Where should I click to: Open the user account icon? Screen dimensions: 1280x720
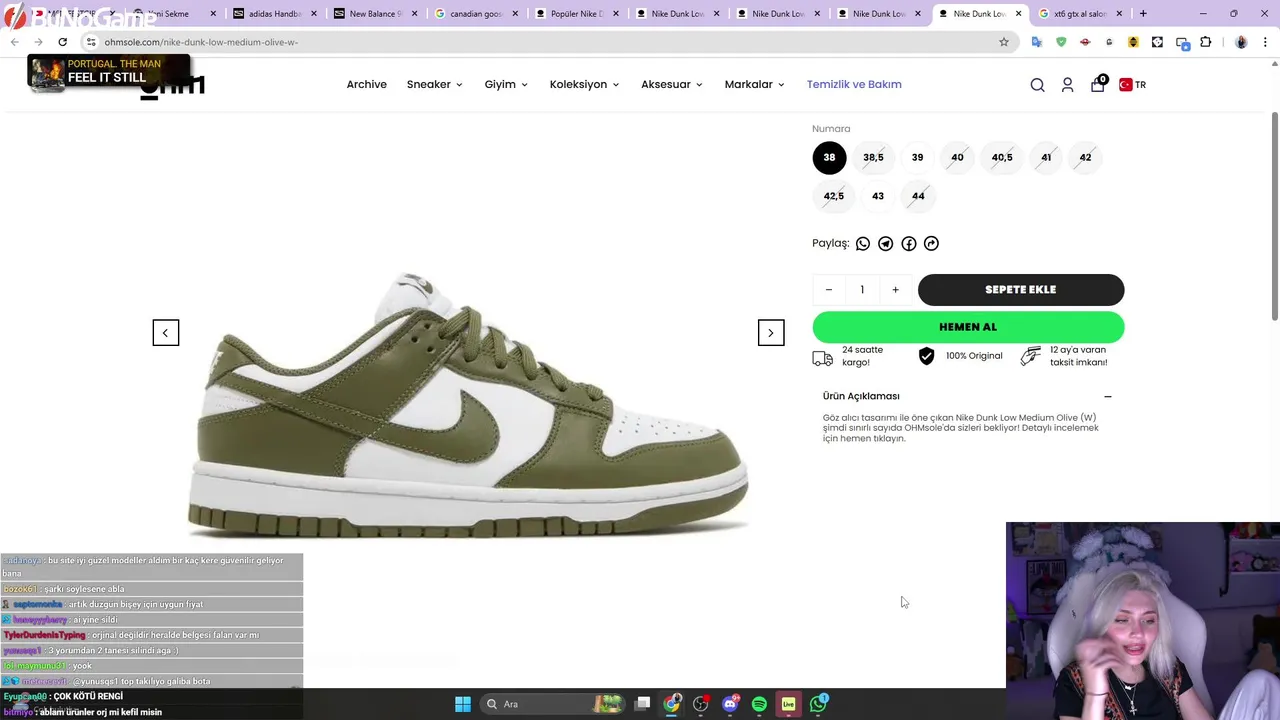coord(1067,85)
